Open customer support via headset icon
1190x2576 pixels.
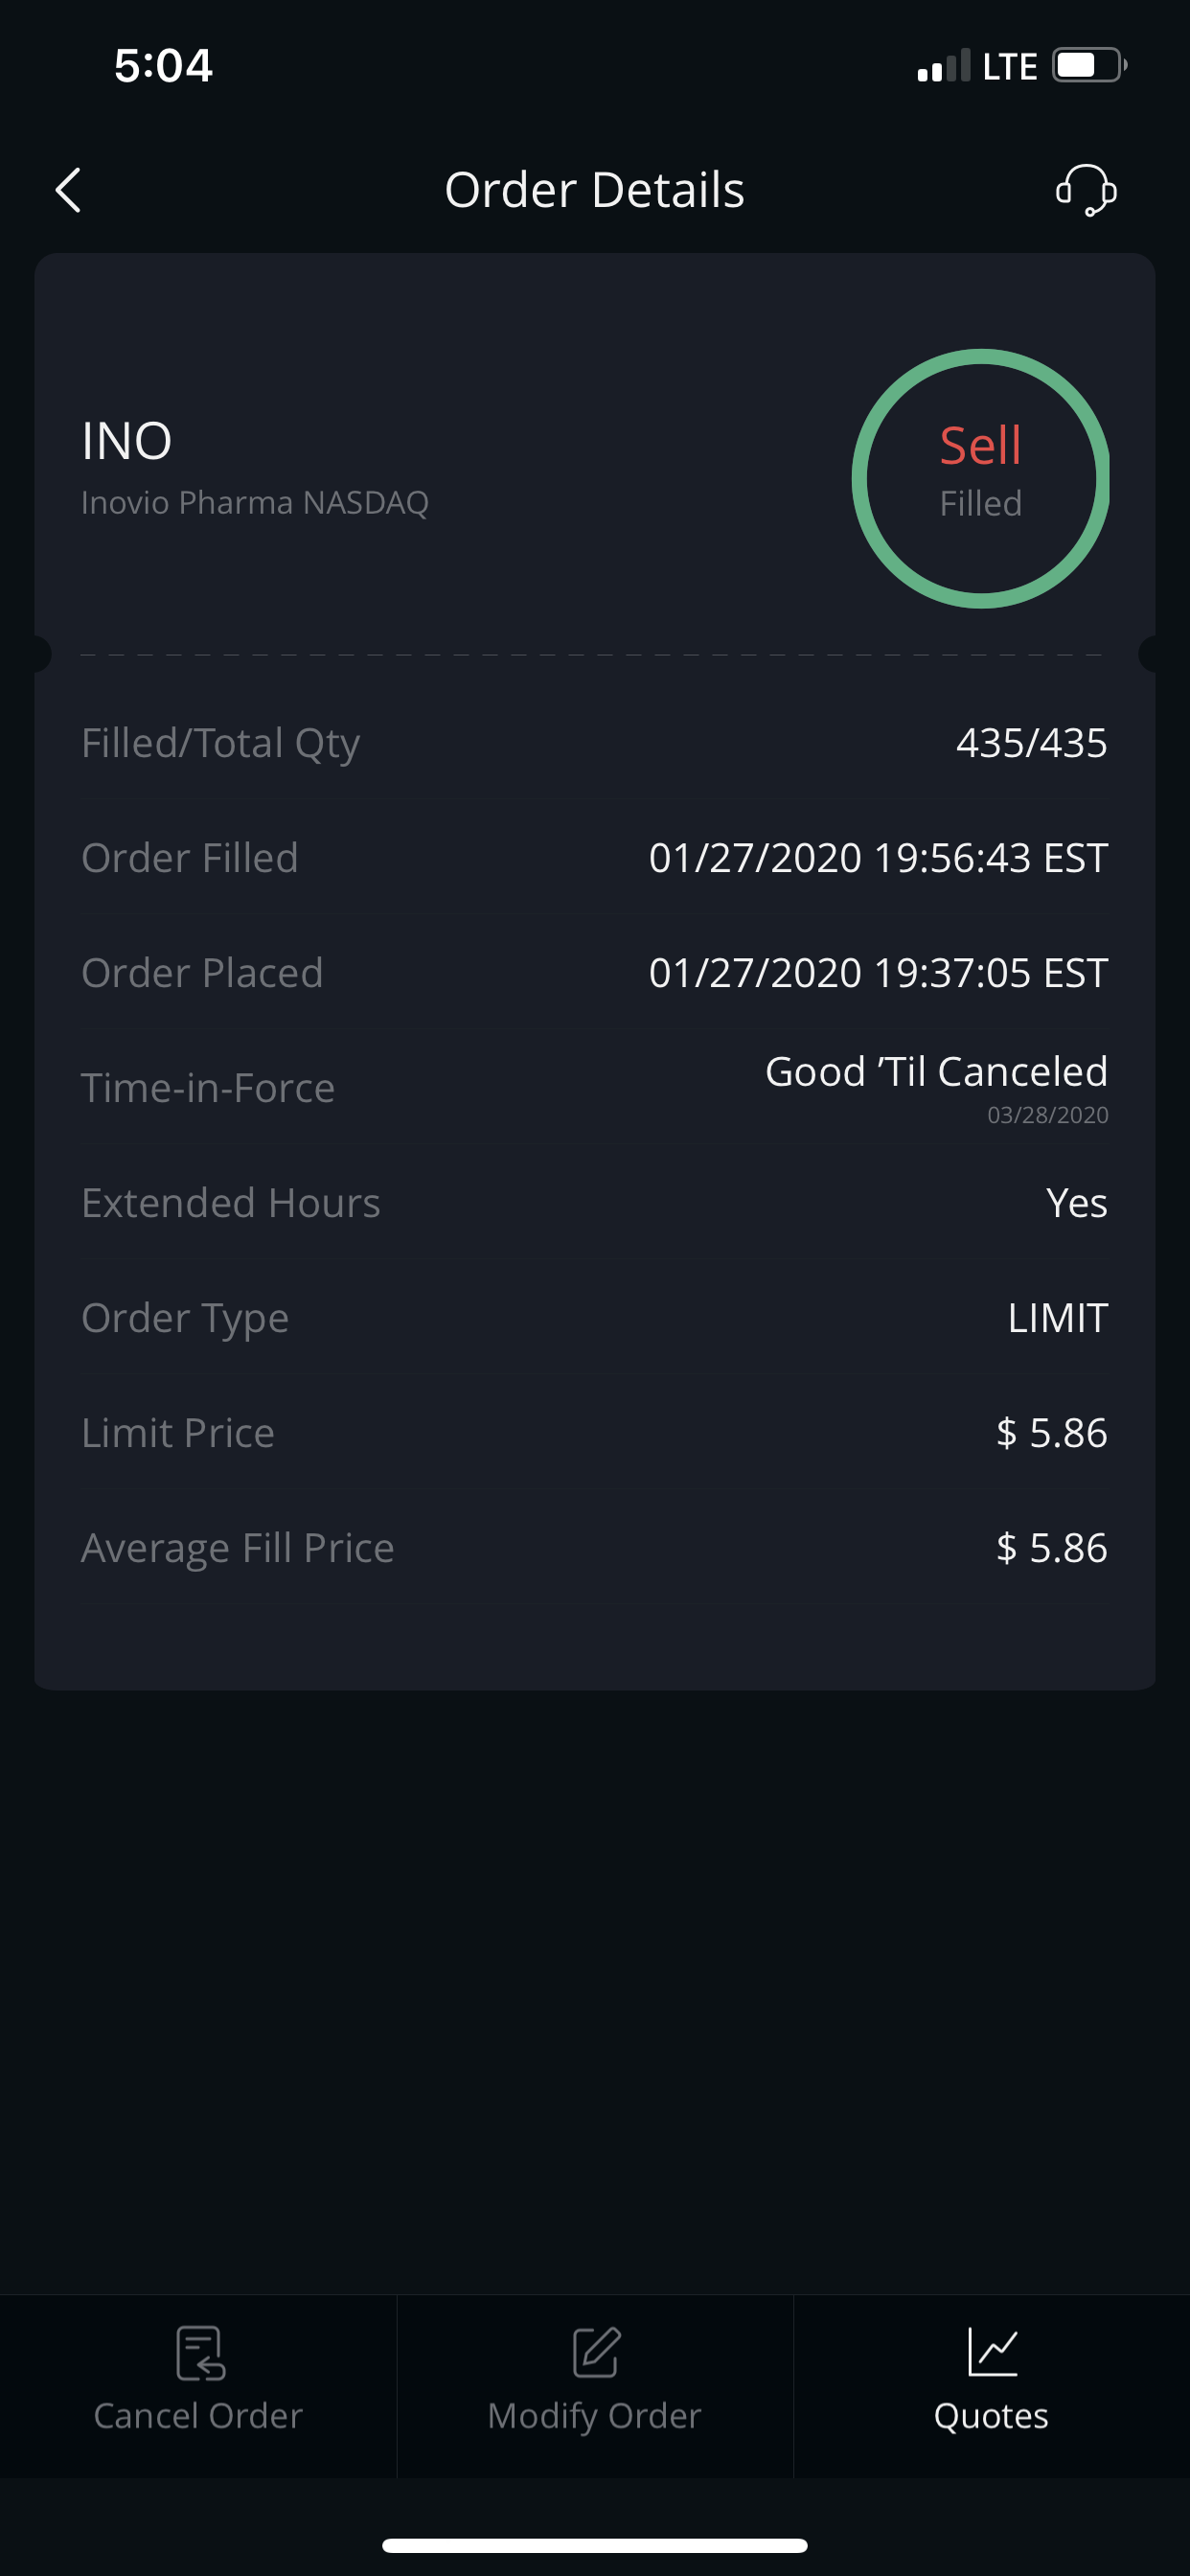coord(1086,190)
